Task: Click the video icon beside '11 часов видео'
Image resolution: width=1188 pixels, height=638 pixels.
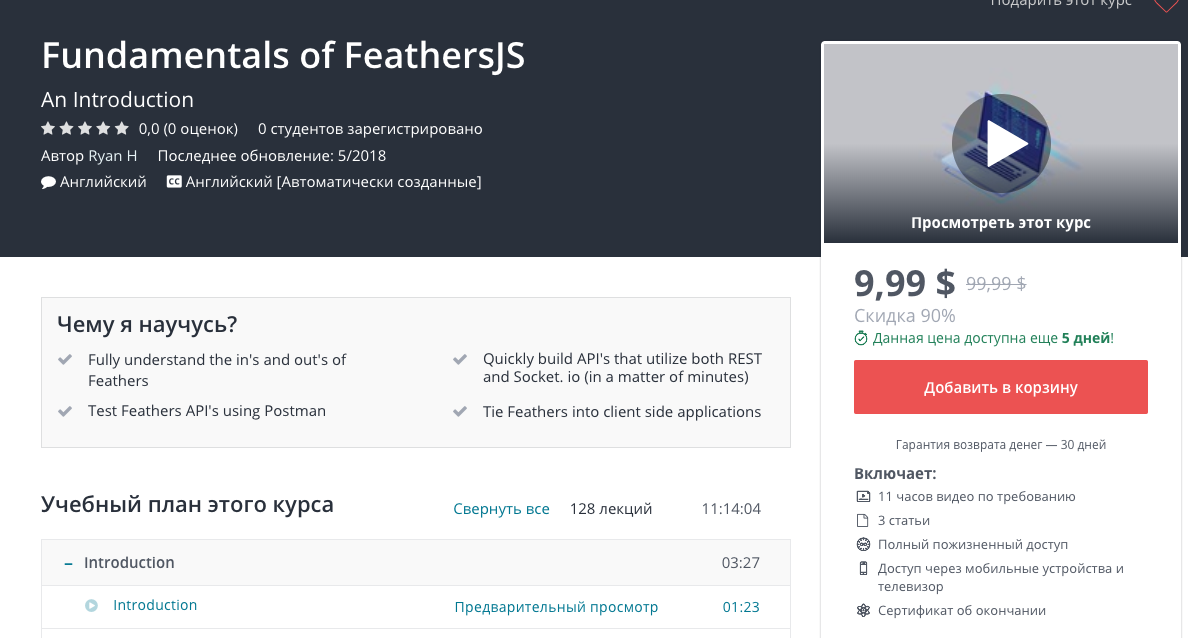Action: [864, 496]
